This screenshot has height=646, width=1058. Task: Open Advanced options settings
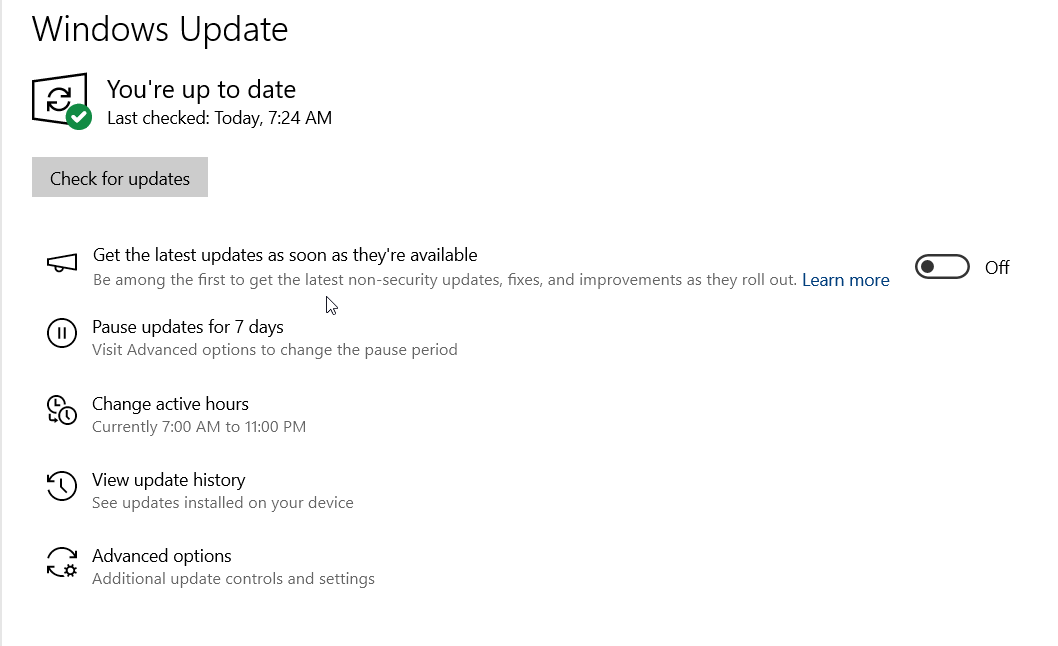pyautogui.click(x=162, y=556)
